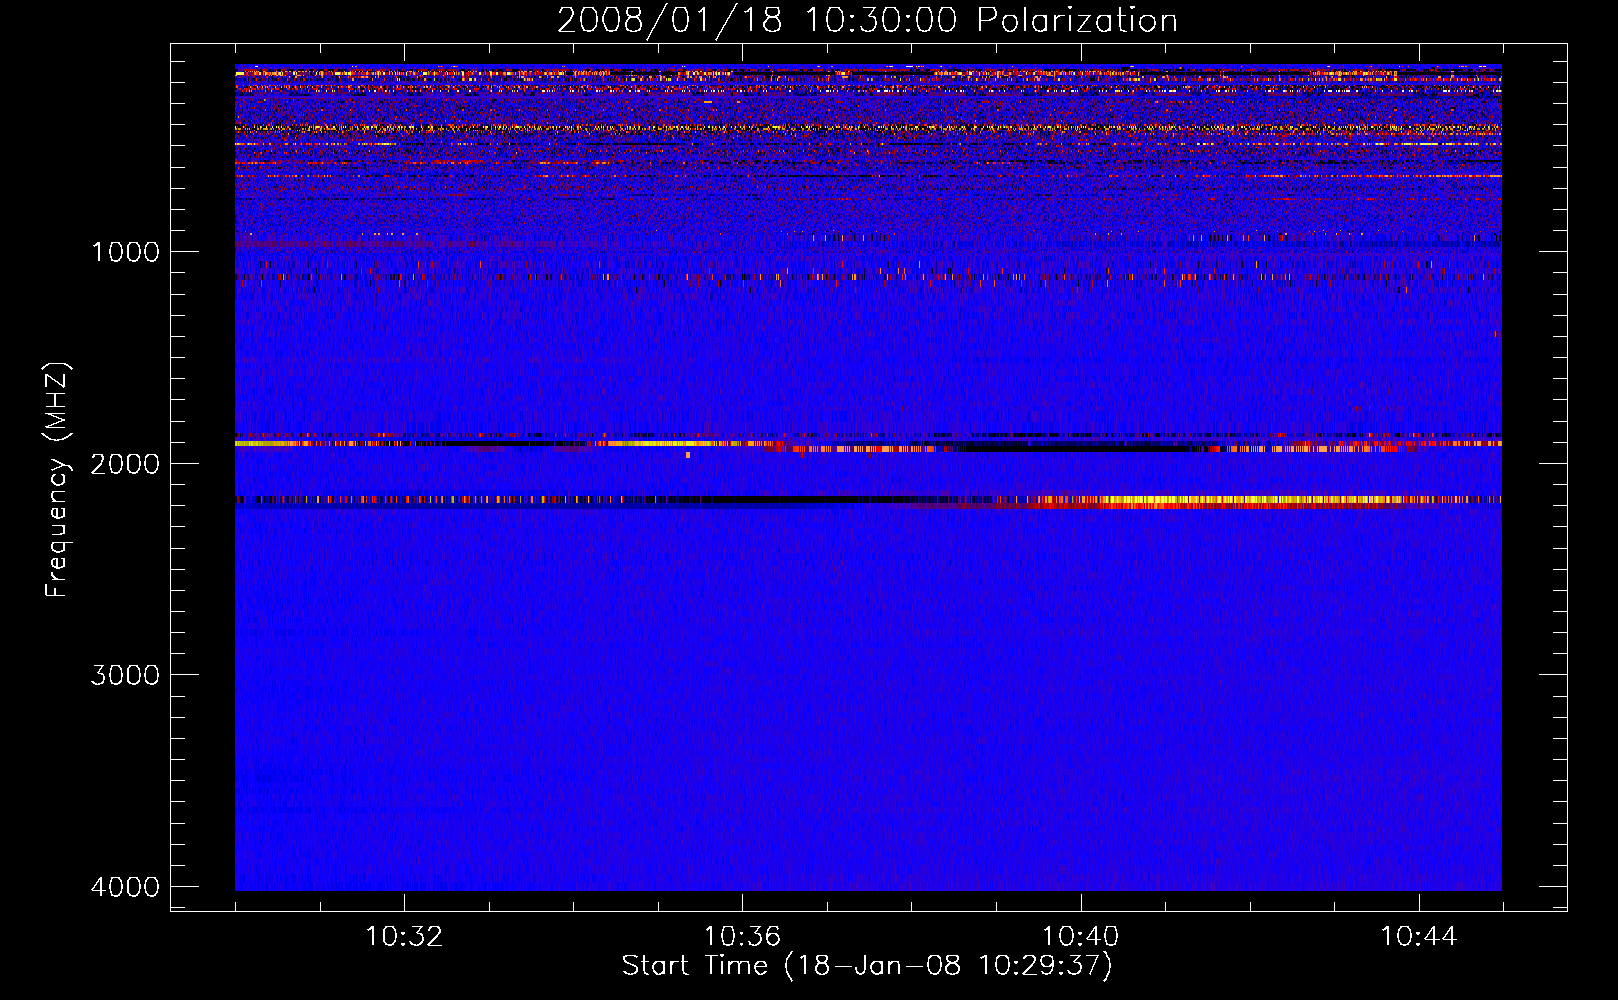Click the 10:44 time tick label
Image resolution: width=1618 pixels, height=1000 pixels.
tap(1418, 937)
